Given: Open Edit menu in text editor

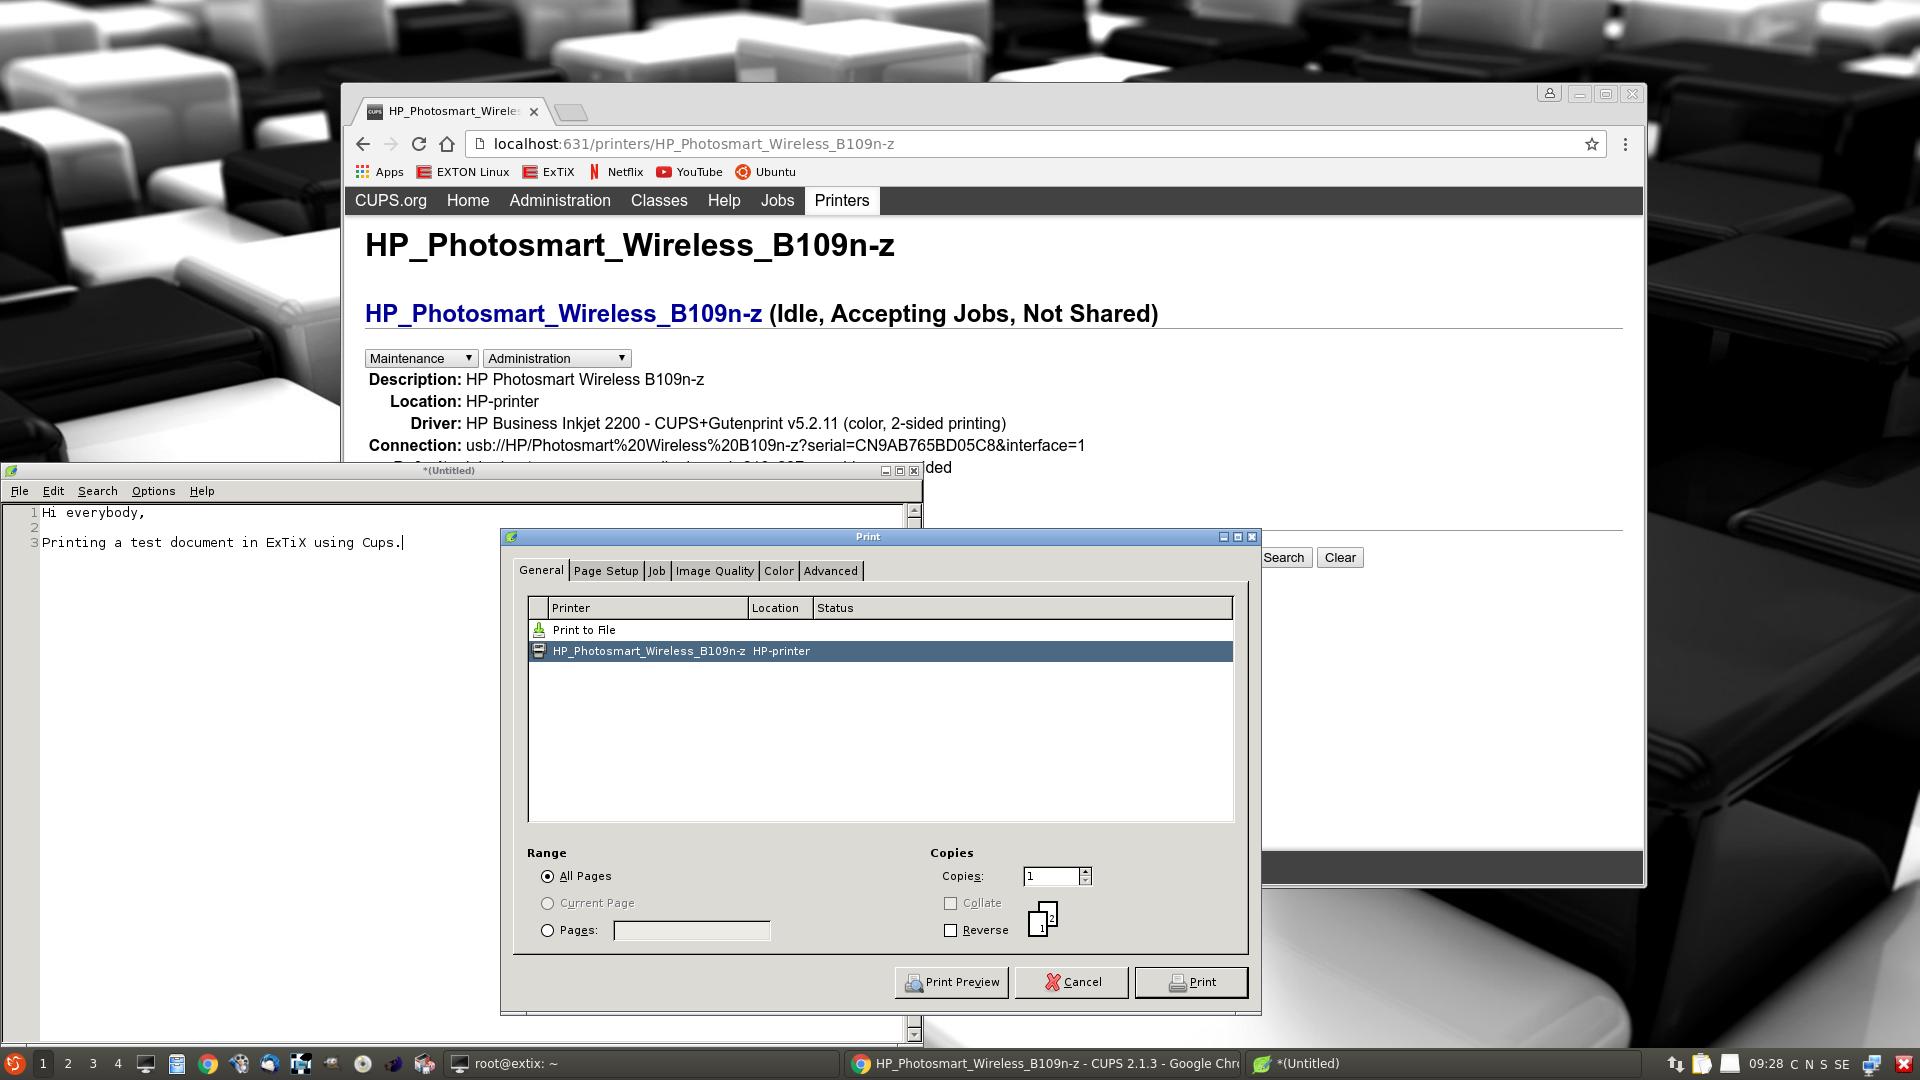Looking at the screenshot, I should point(53,491).
